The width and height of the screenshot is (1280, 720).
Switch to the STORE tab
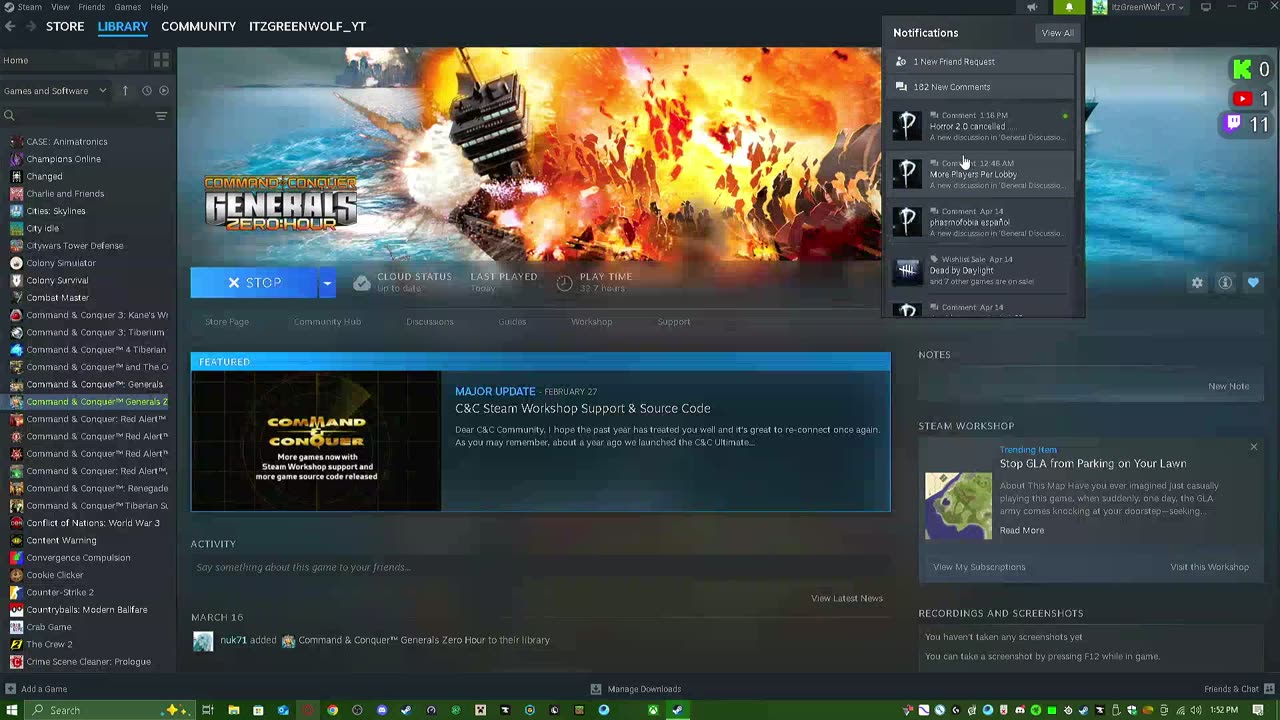65,26
